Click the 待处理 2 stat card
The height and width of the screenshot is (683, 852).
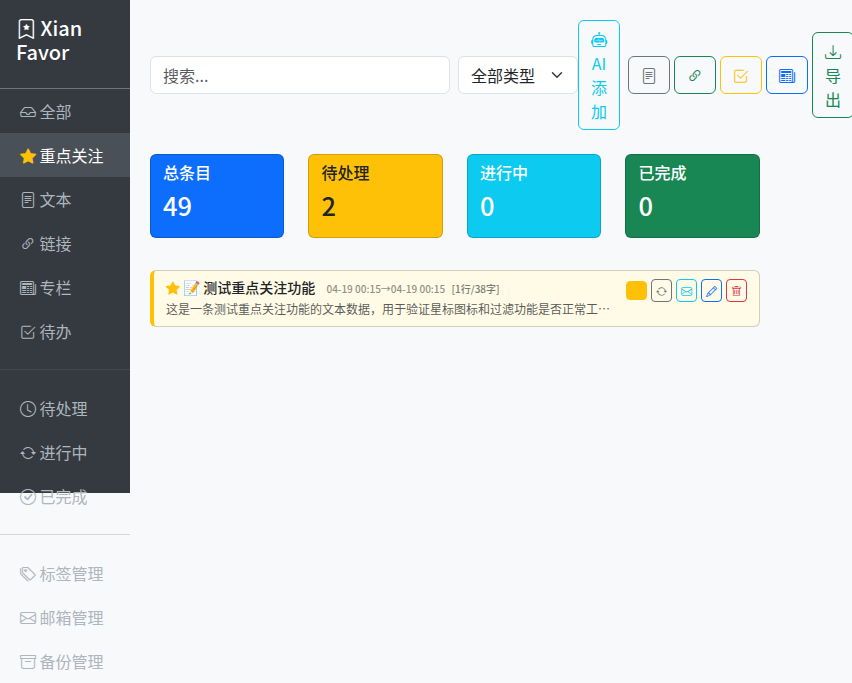375,196
